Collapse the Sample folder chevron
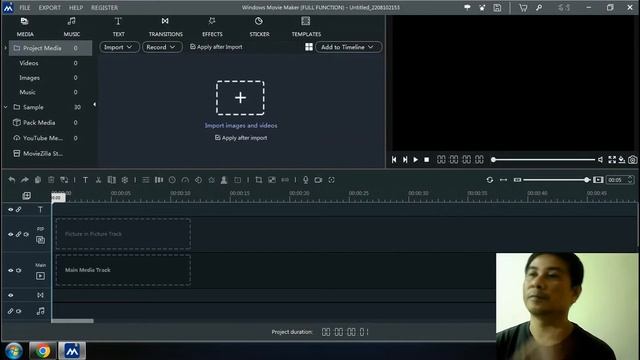 click(x=5, y=107)
